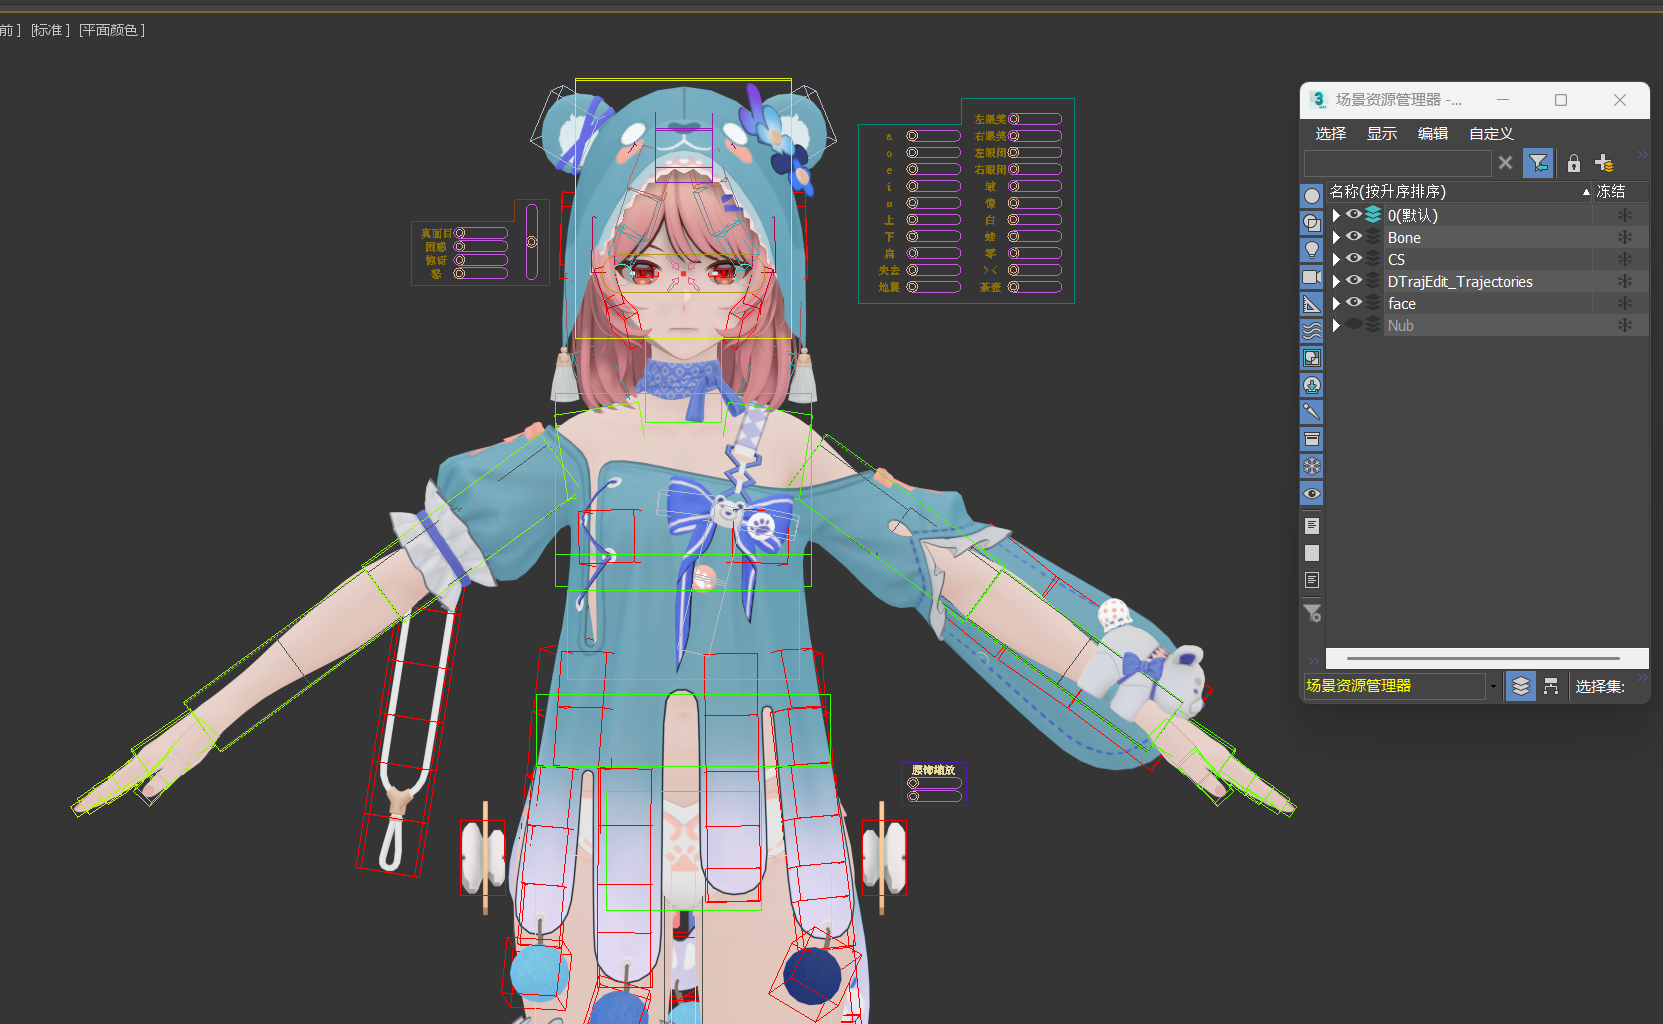1663x1024 pixels.
Task: Open the 自定义 menu
Action: click(1489, 133)
